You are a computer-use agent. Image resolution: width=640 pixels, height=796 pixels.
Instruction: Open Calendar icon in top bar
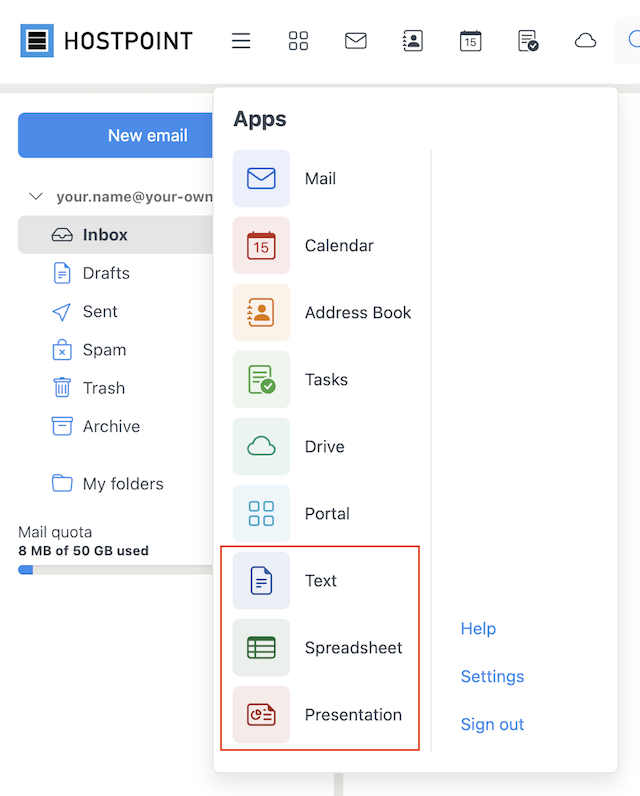coord(470,41)
